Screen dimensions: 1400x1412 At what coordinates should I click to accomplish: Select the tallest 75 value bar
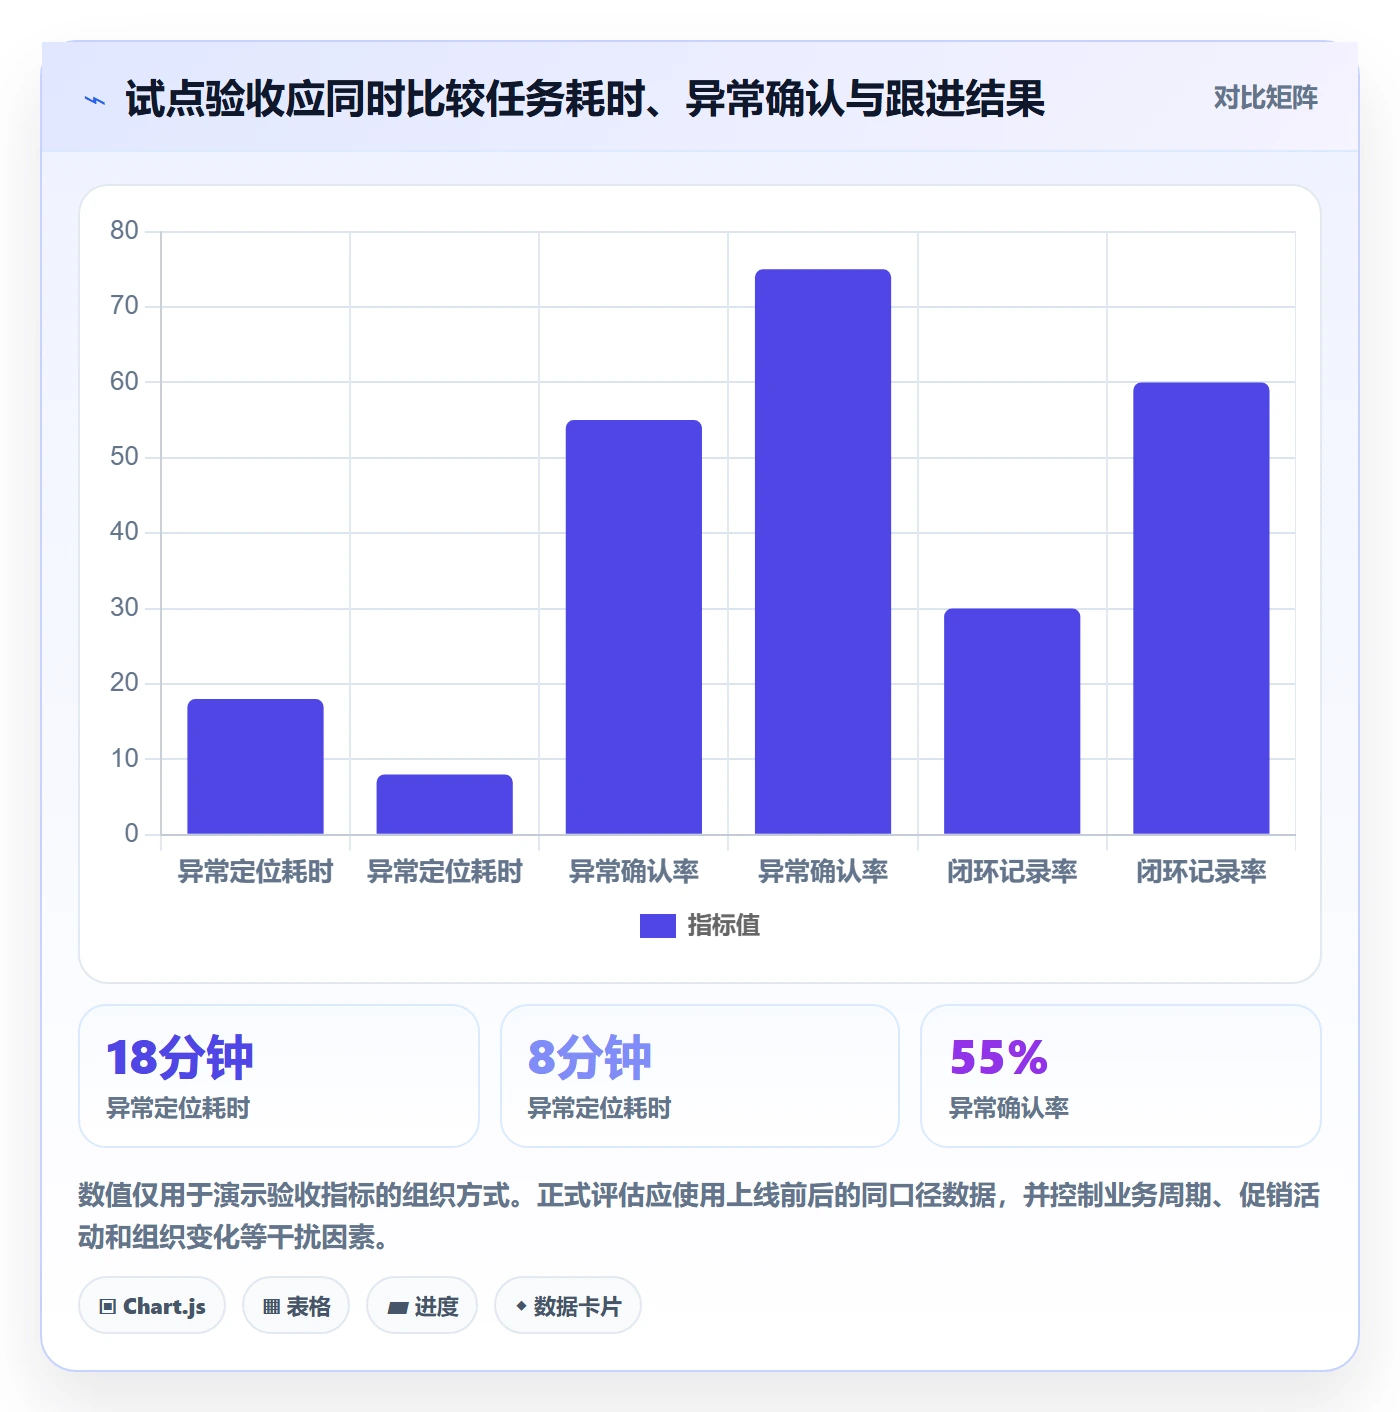coord(823,551)
